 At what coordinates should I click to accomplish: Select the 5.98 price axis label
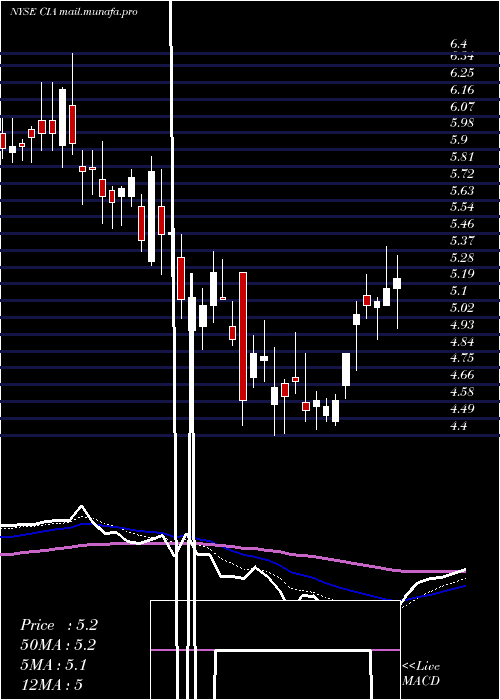[462, 123]
